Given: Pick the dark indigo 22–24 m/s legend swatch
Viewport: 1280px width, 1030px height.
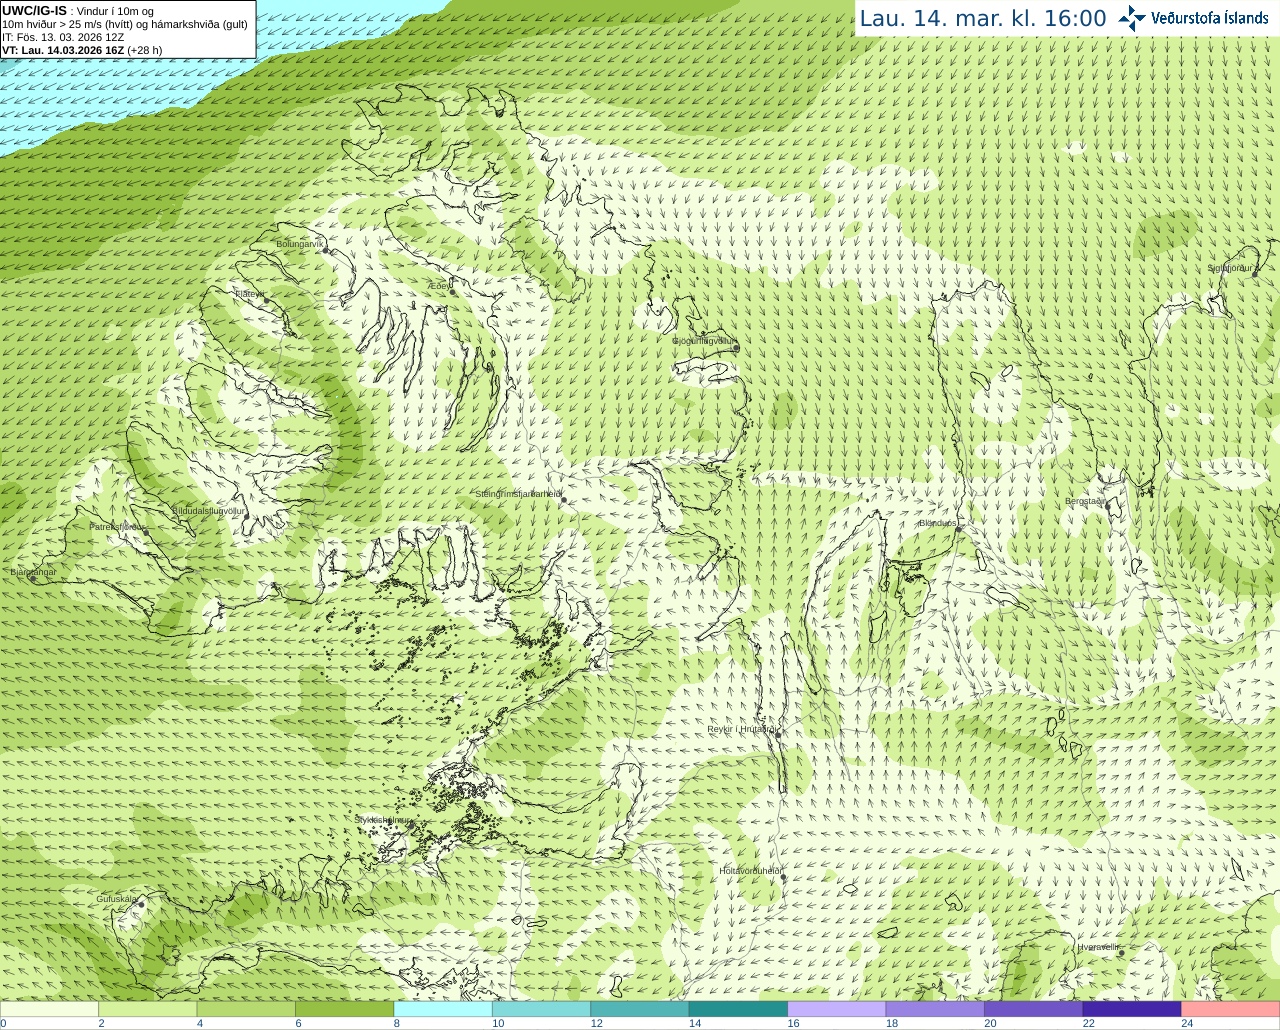Looking at the screenshot, I should [x=1132, y=1009].
